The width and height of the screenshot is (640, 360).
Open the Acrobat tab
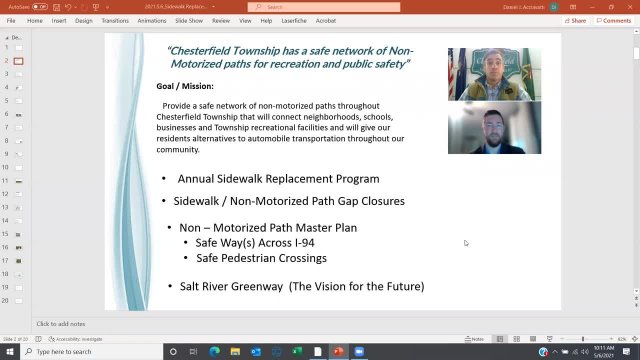coord(326,20)
